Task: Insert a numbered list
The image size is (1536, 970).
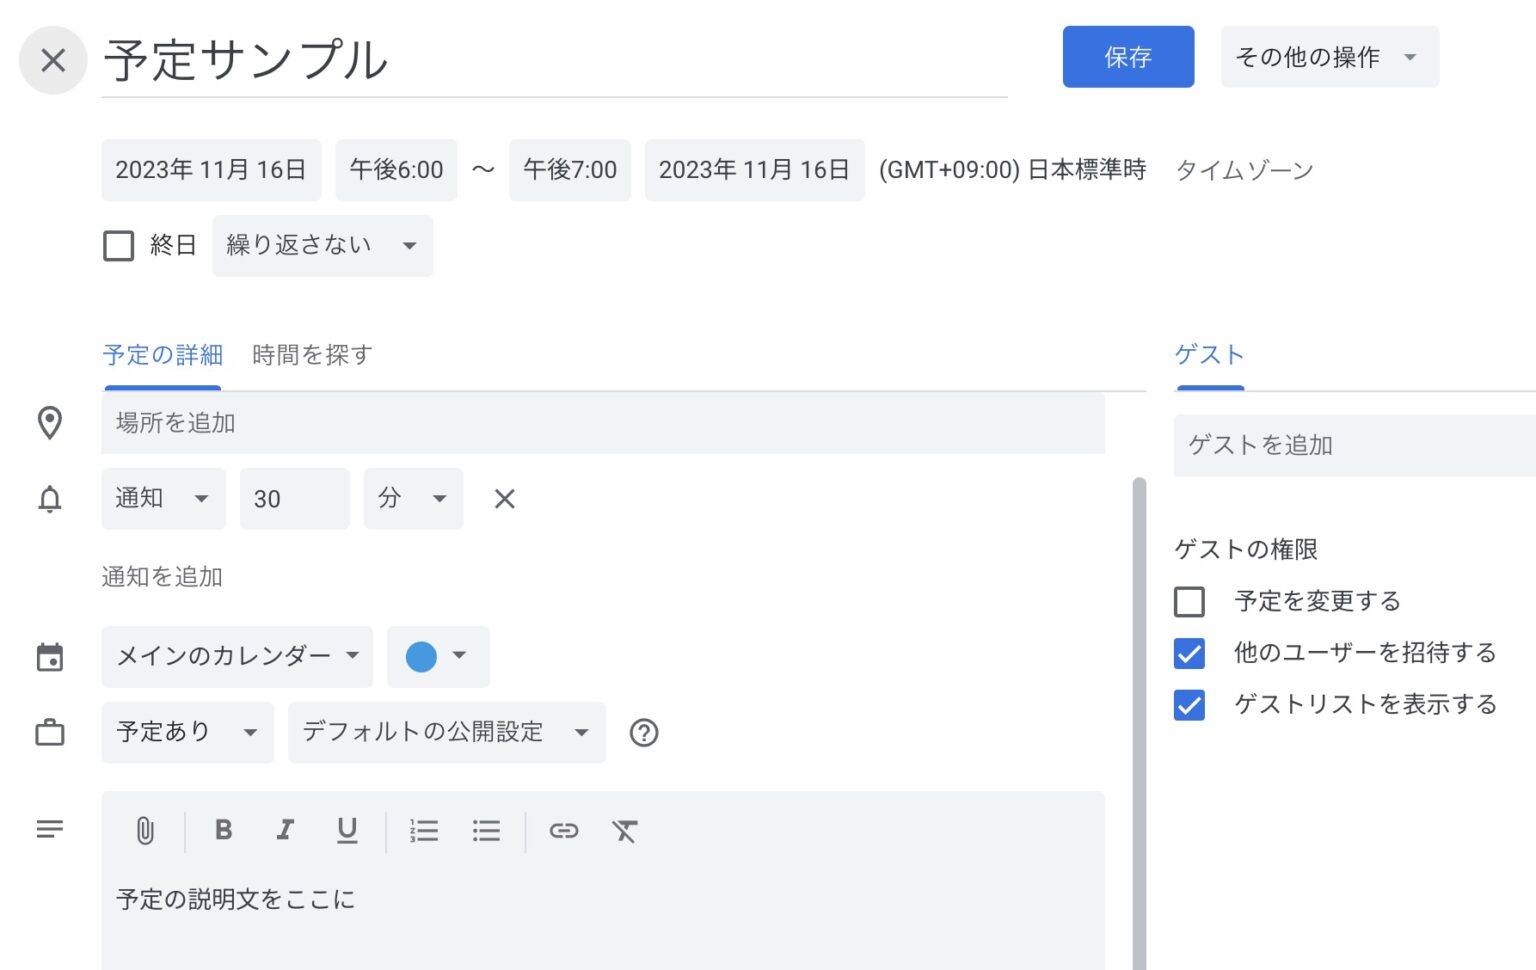Action: click(x=424, y=830)
